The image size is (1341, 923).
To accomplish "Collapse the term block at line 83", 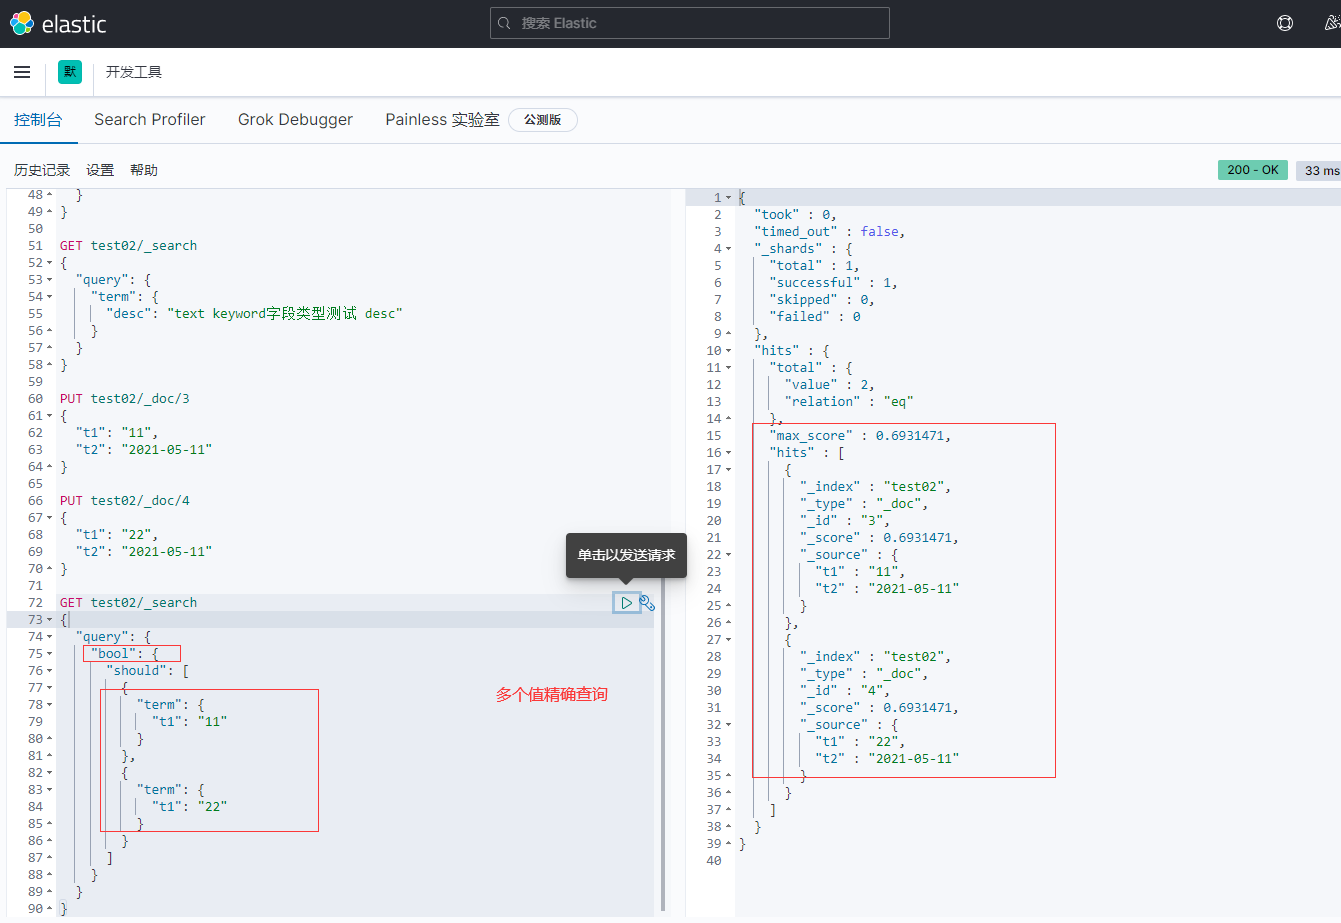I will (49, 790).
